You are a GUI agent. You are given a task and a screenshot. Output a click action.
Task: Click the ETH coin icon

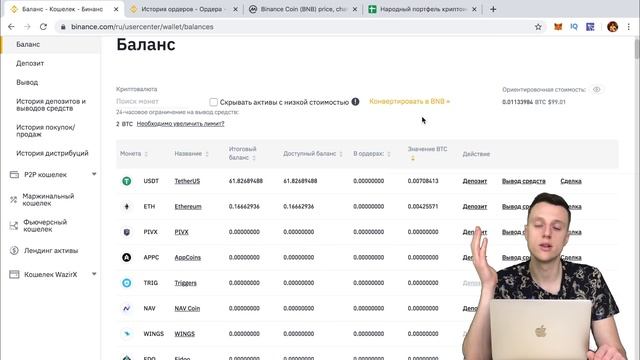tap(127, 207)
